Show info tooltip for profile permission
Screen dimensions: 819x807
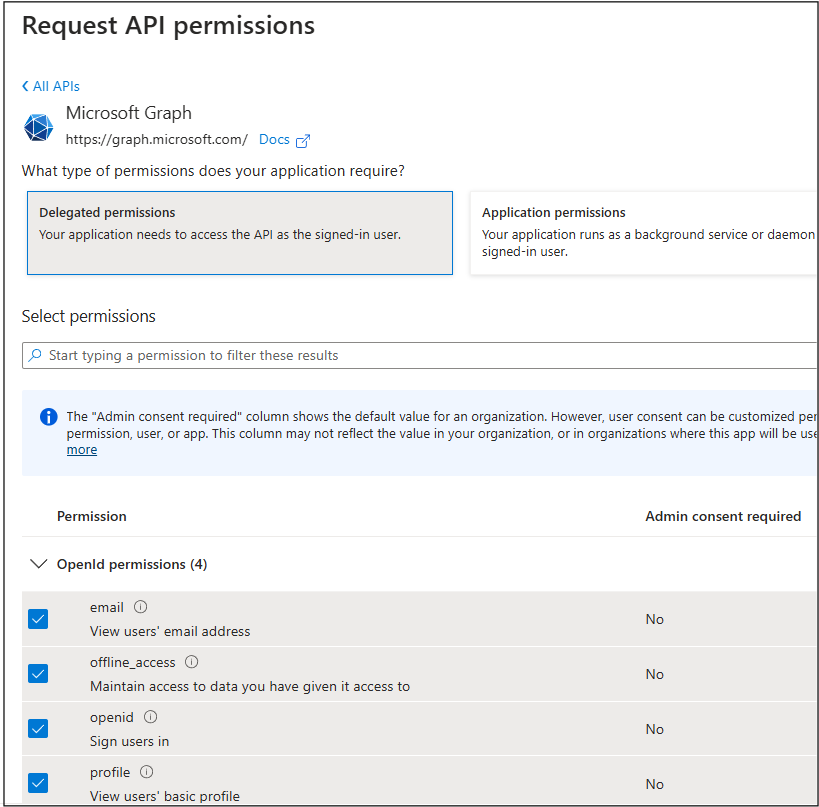tap(147, 772)
